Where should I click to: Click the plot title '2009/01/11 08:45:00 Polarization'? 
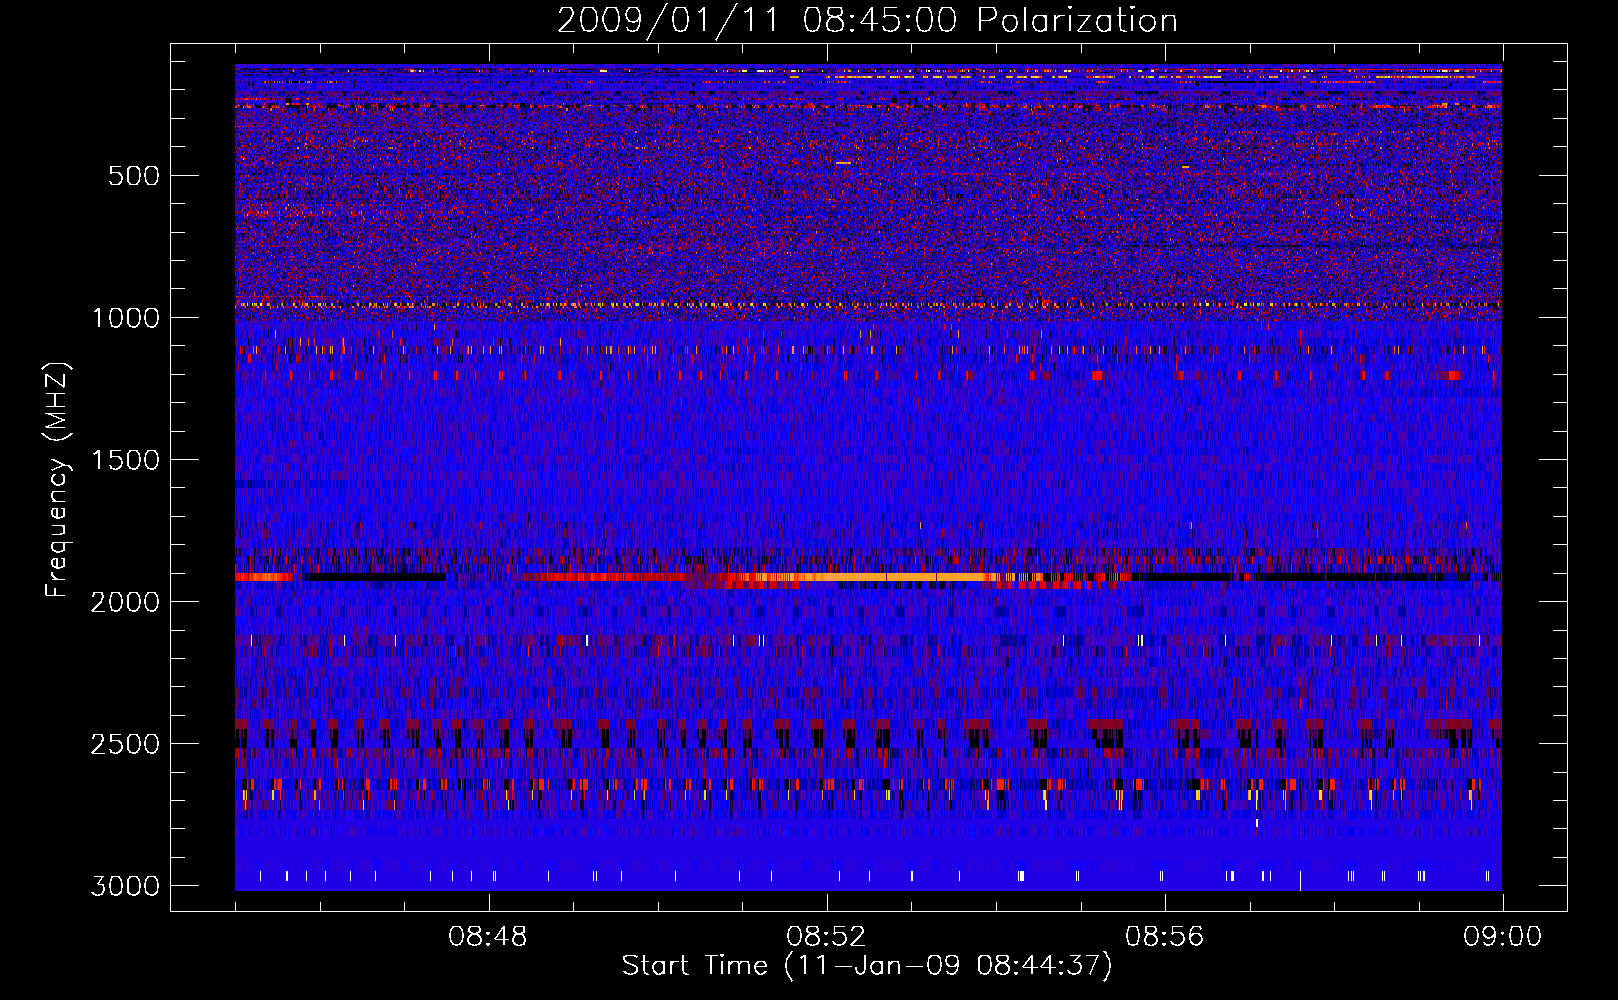(867, 20)
